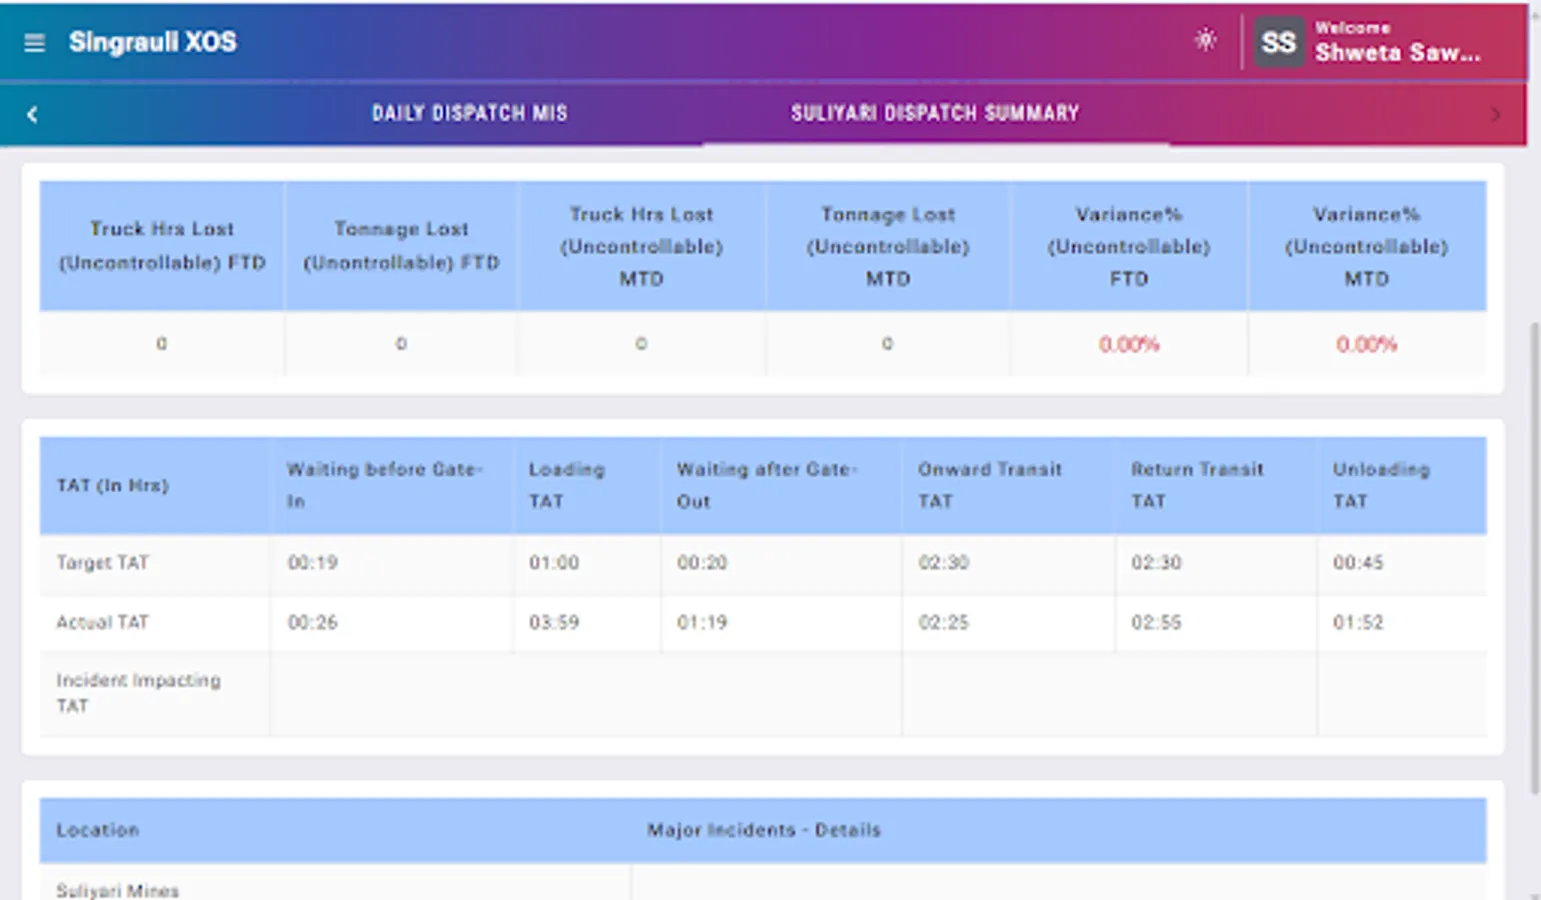The image size is (1541, 900).
Task: Select Major Incidents - Details header
Action: point(764,830)
